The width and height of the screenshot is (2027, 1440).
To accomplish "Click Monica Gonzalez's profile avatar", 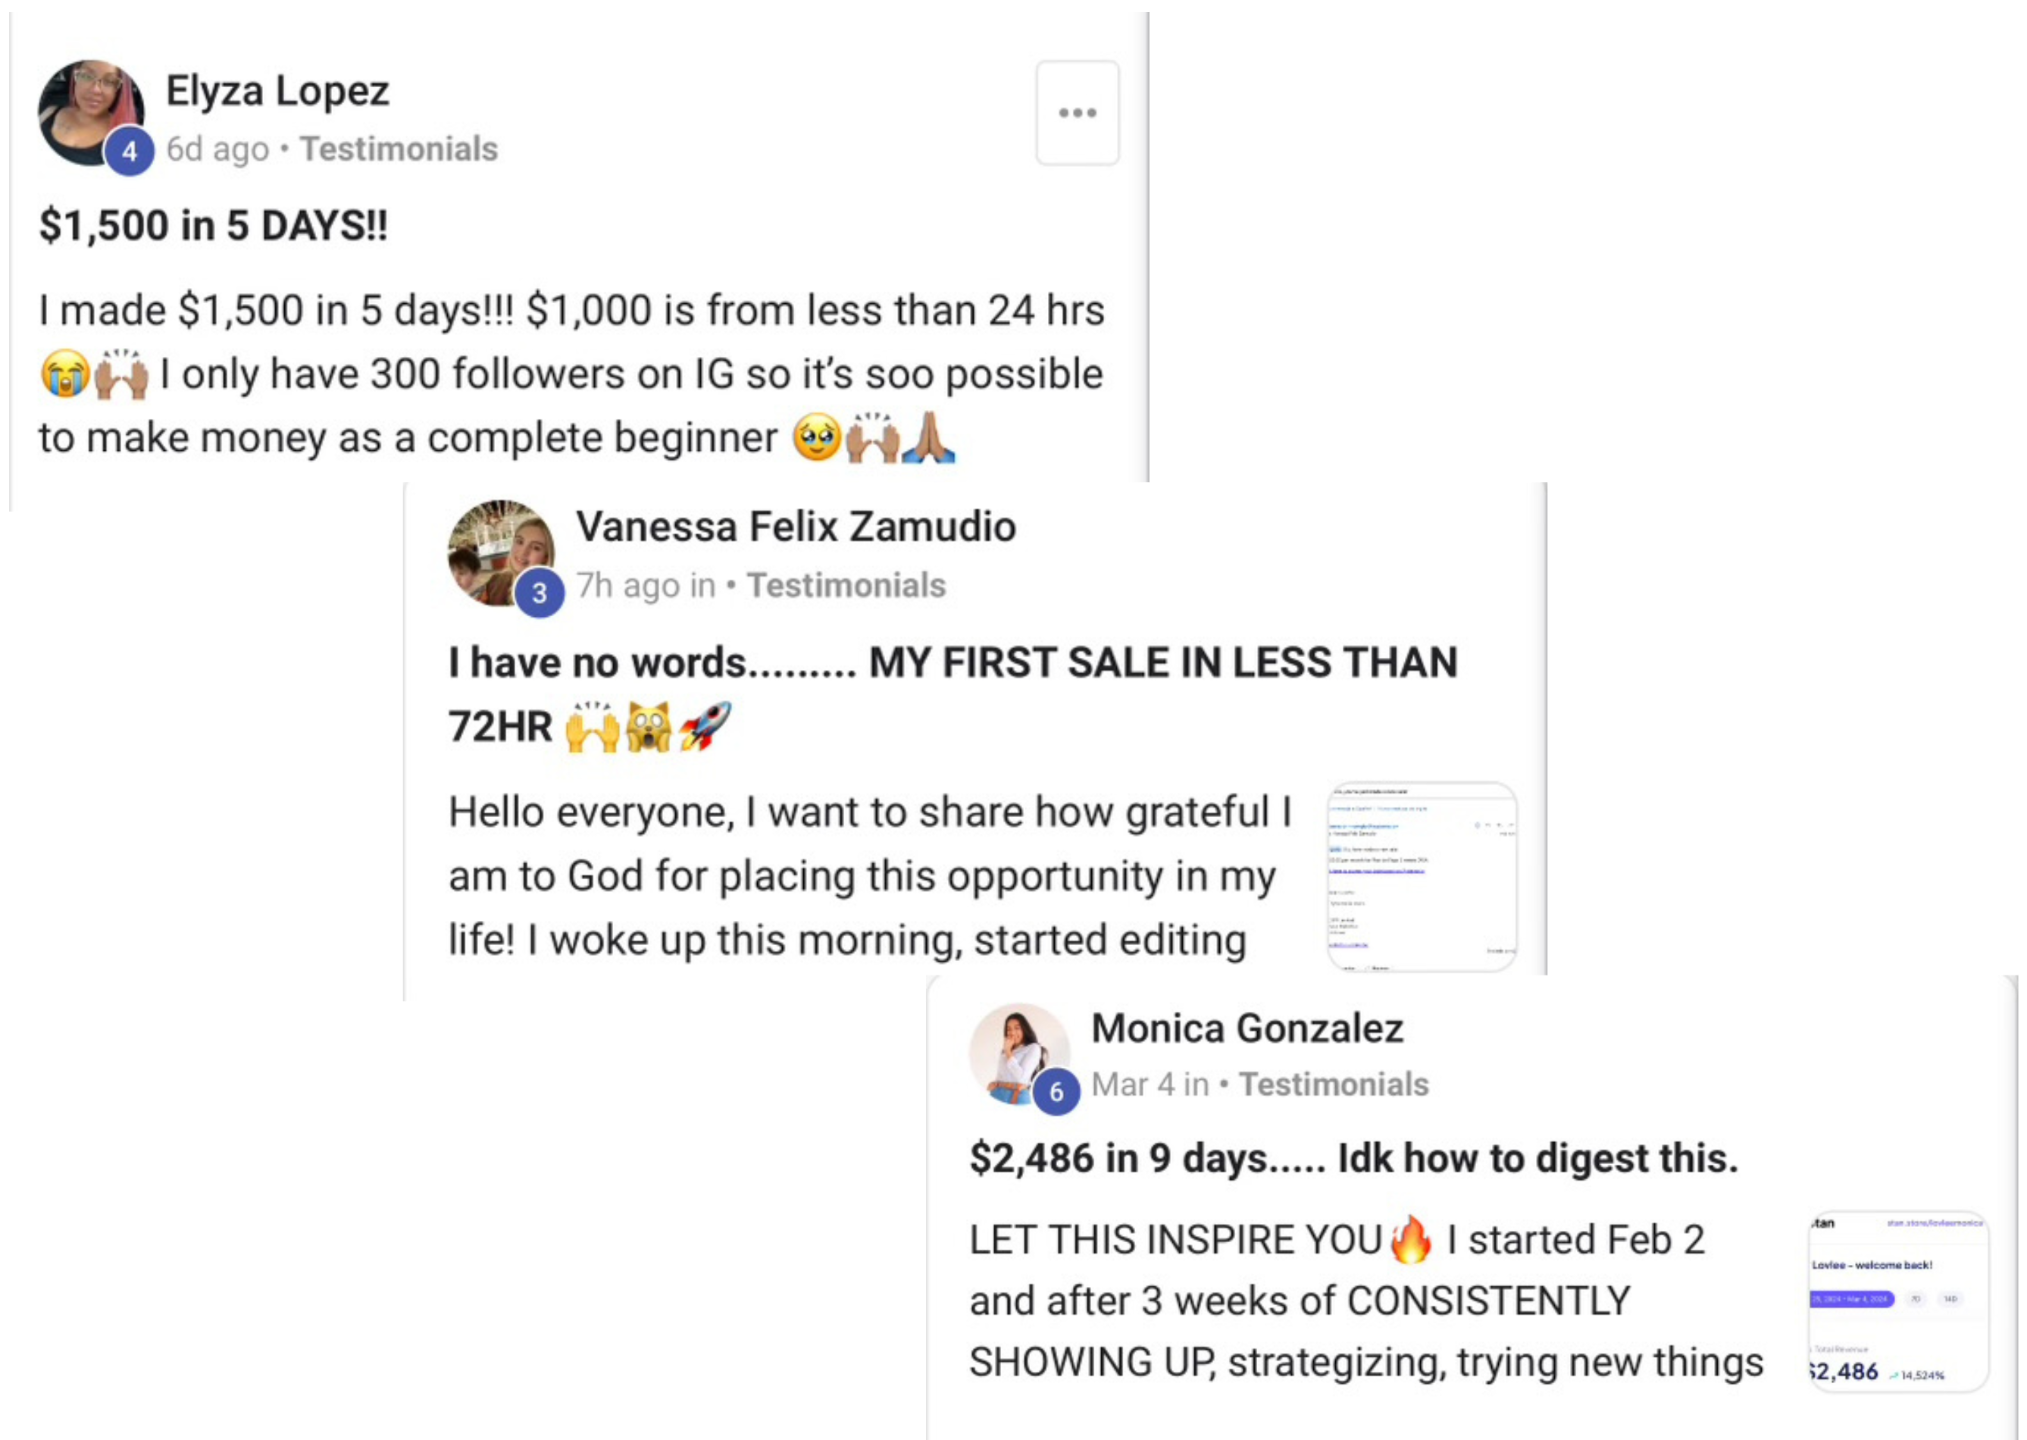I will [1020, 1054].
